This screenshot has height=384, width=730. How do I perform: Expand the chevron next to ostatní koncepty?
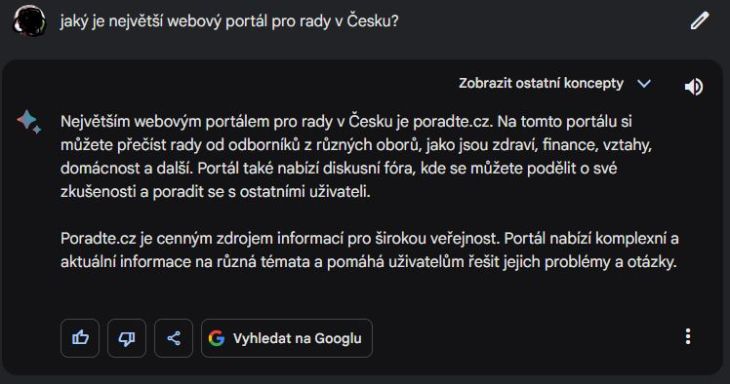coord(644,84)
